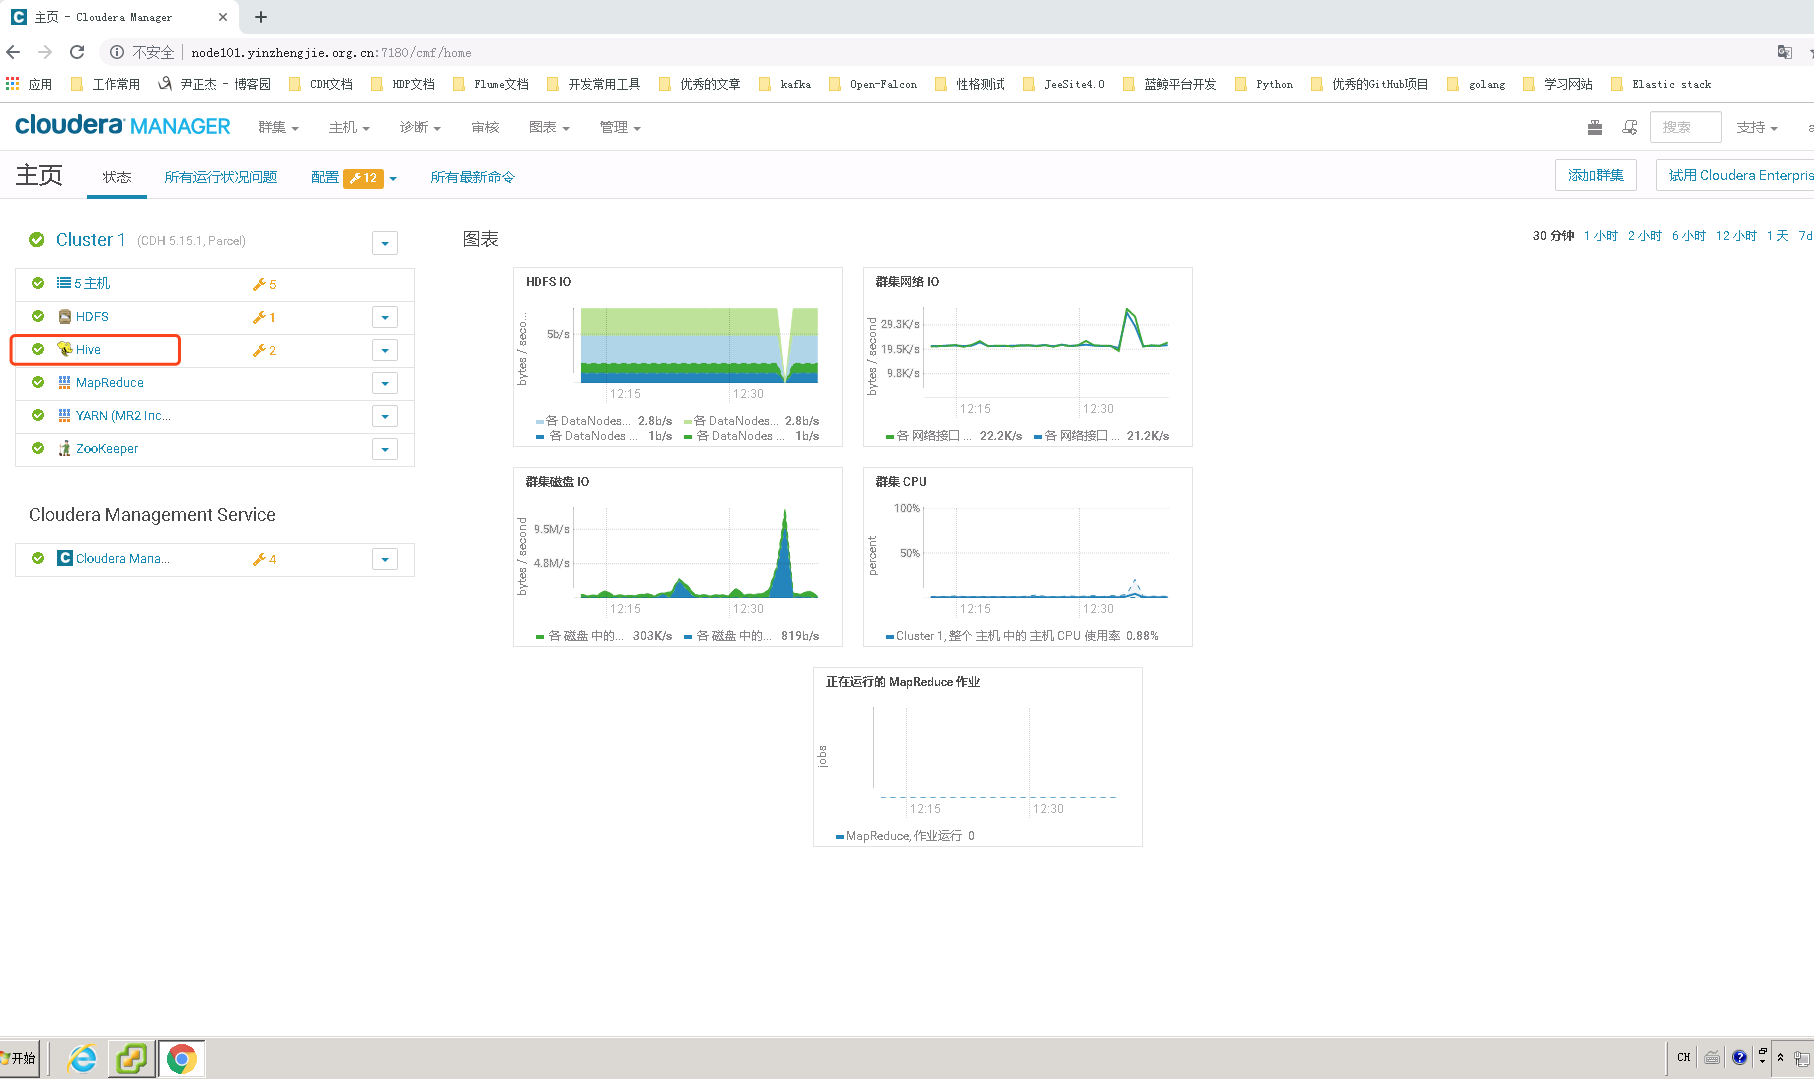Open the Hive service via its bee icon
The image size is (1814, 1079).
pos(65,350)
